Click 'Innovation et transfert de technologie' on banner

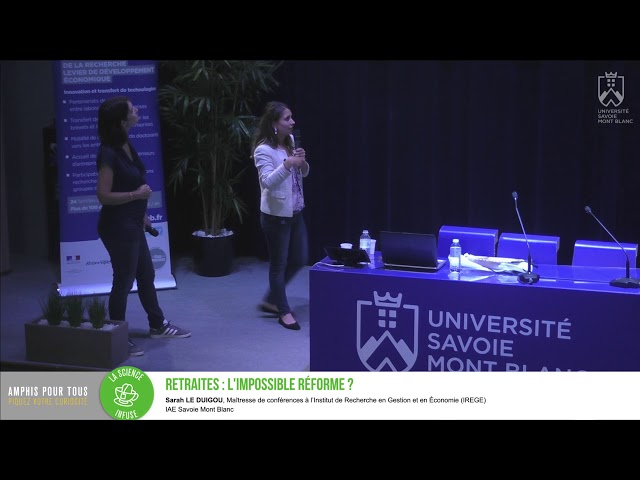pyautogui.click(x=110, y=90)
